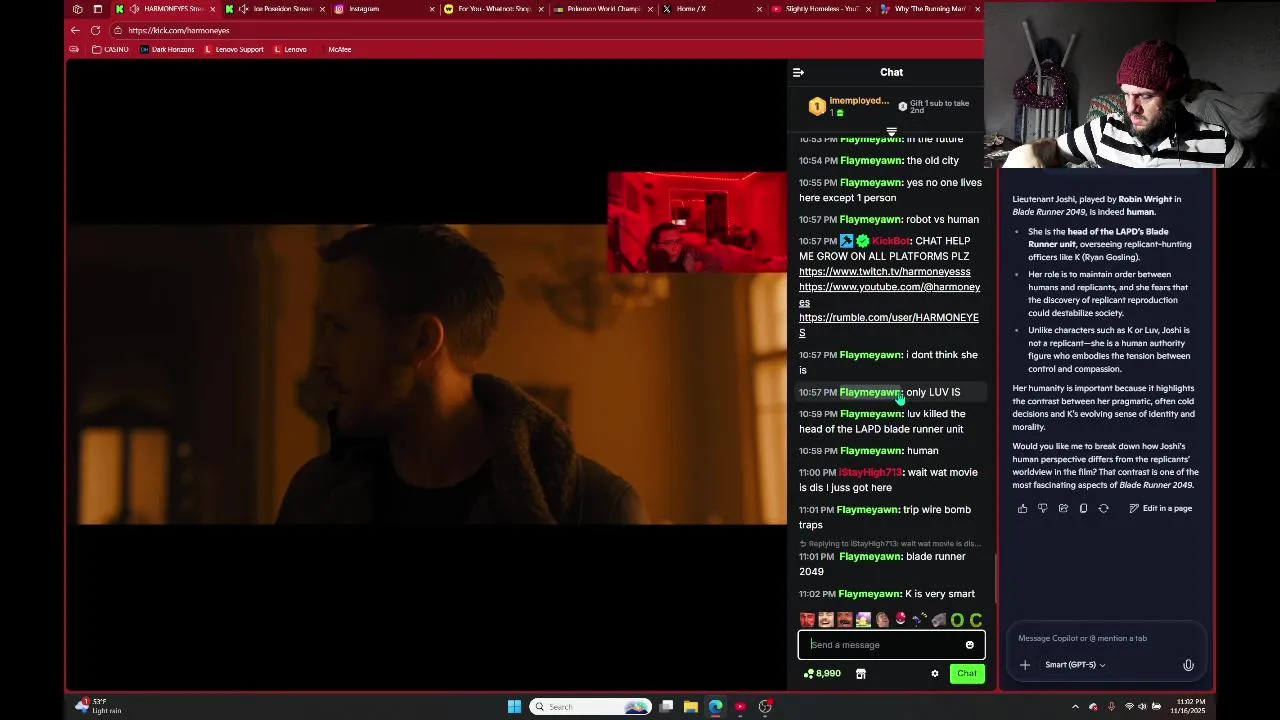Open the McAfee bookmark
Image resolution: width=1280 pixels, height=720 pixels.
pos(339,49)
